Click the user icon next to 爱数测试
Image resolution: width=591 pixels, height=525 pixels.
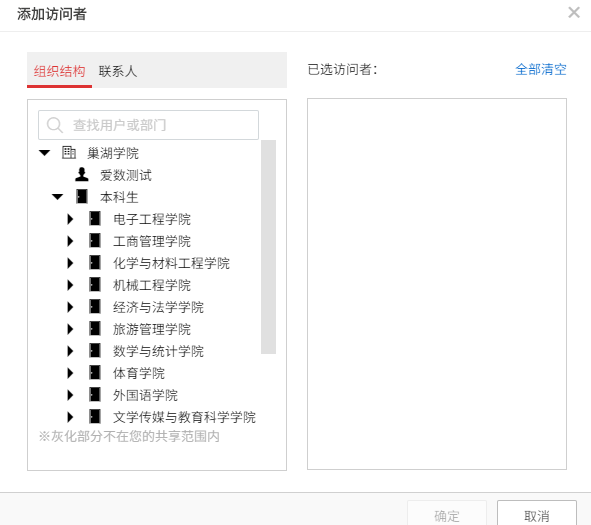coord(82,174)
